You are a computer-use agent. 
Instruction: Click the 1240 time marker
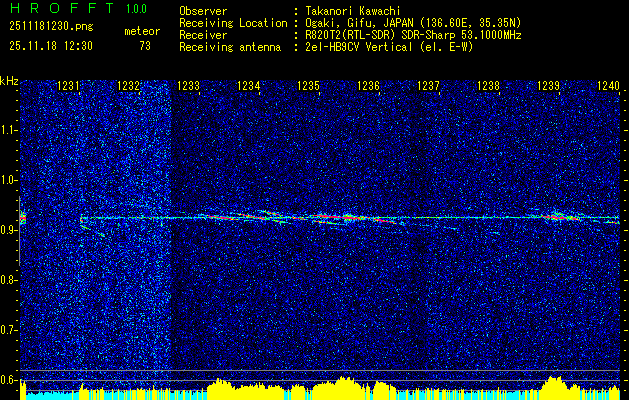click(x=608, y=85)
